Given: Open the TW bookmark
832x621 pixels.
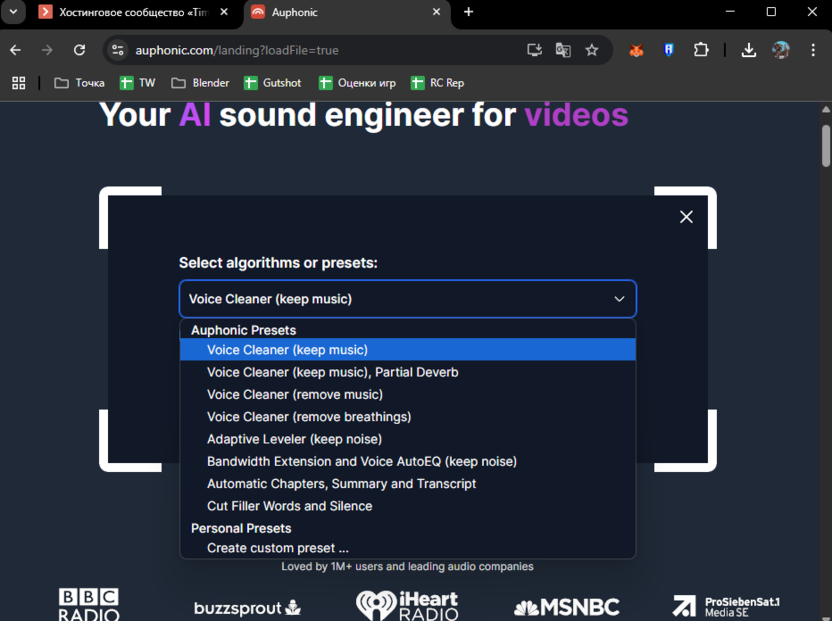Looking at the screenshot, I should (x=137, y=83).
